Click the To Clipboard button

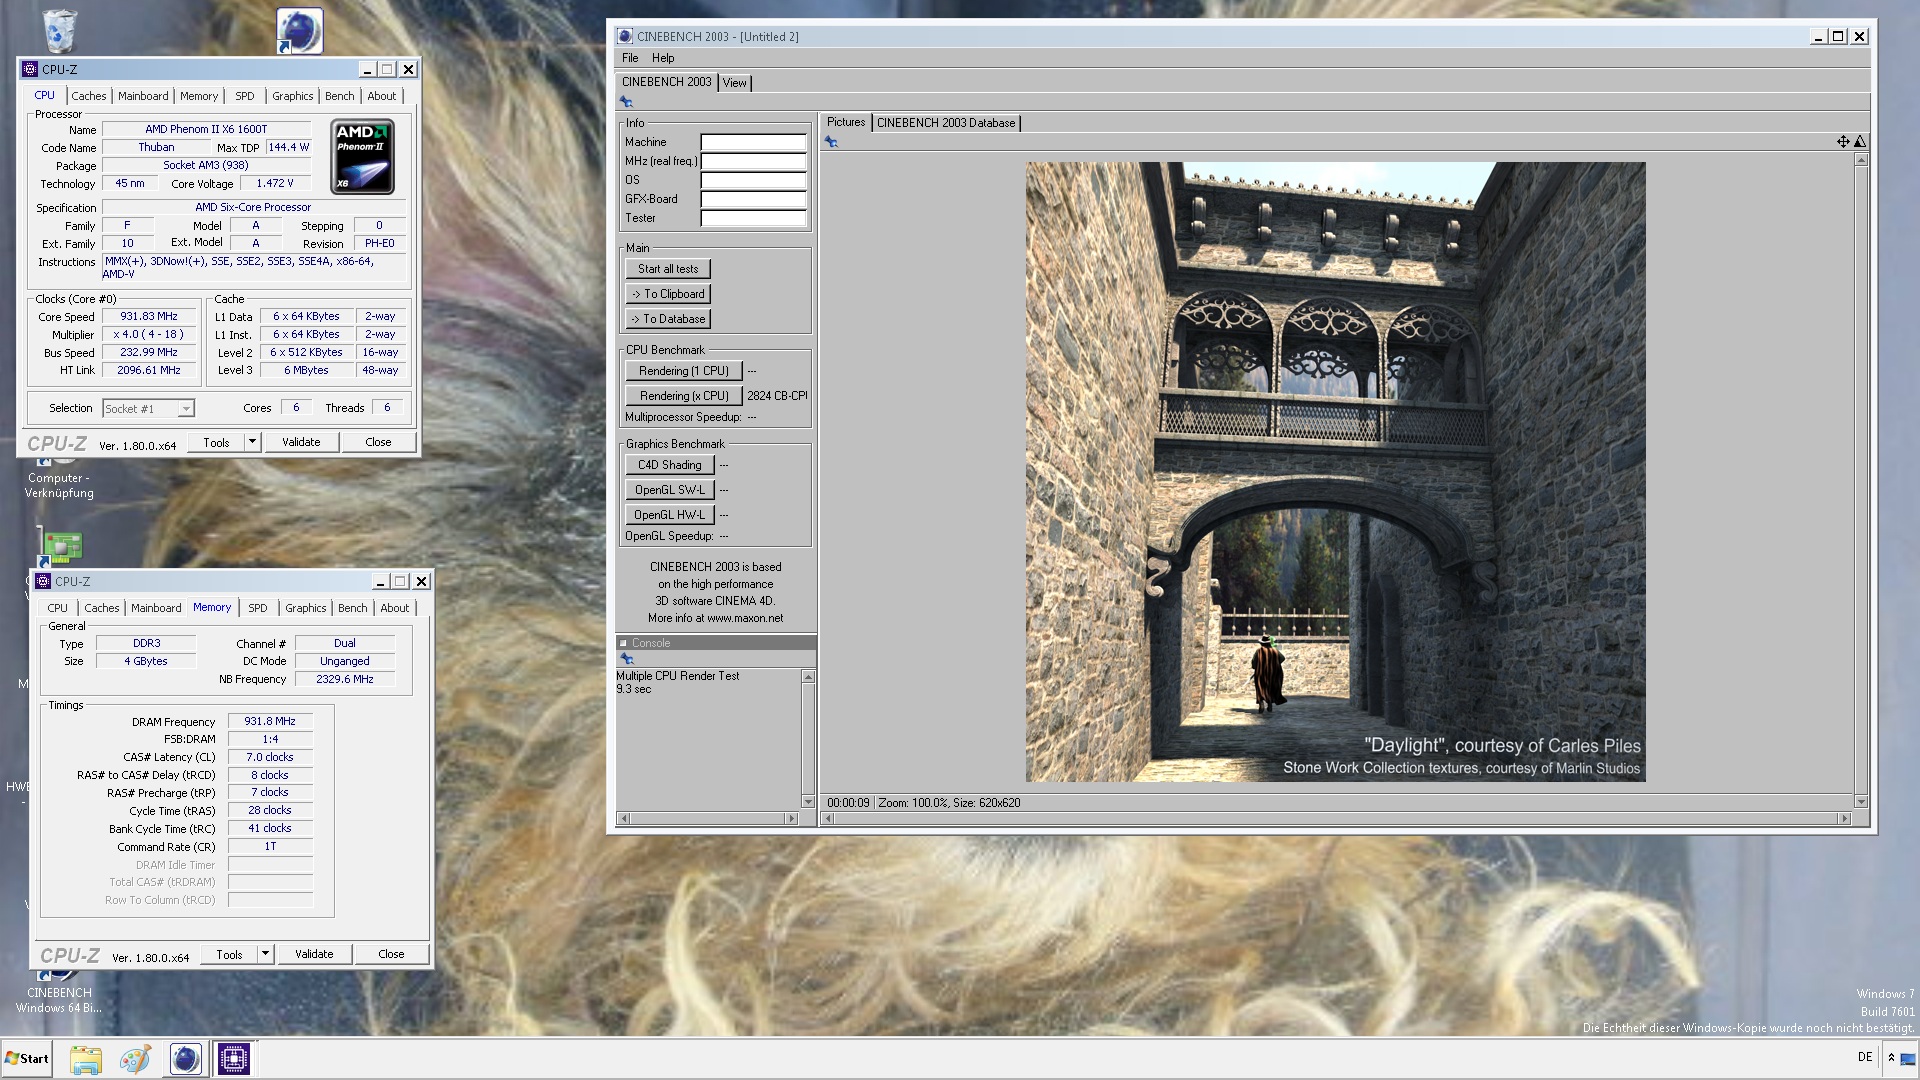pos(668,294)
